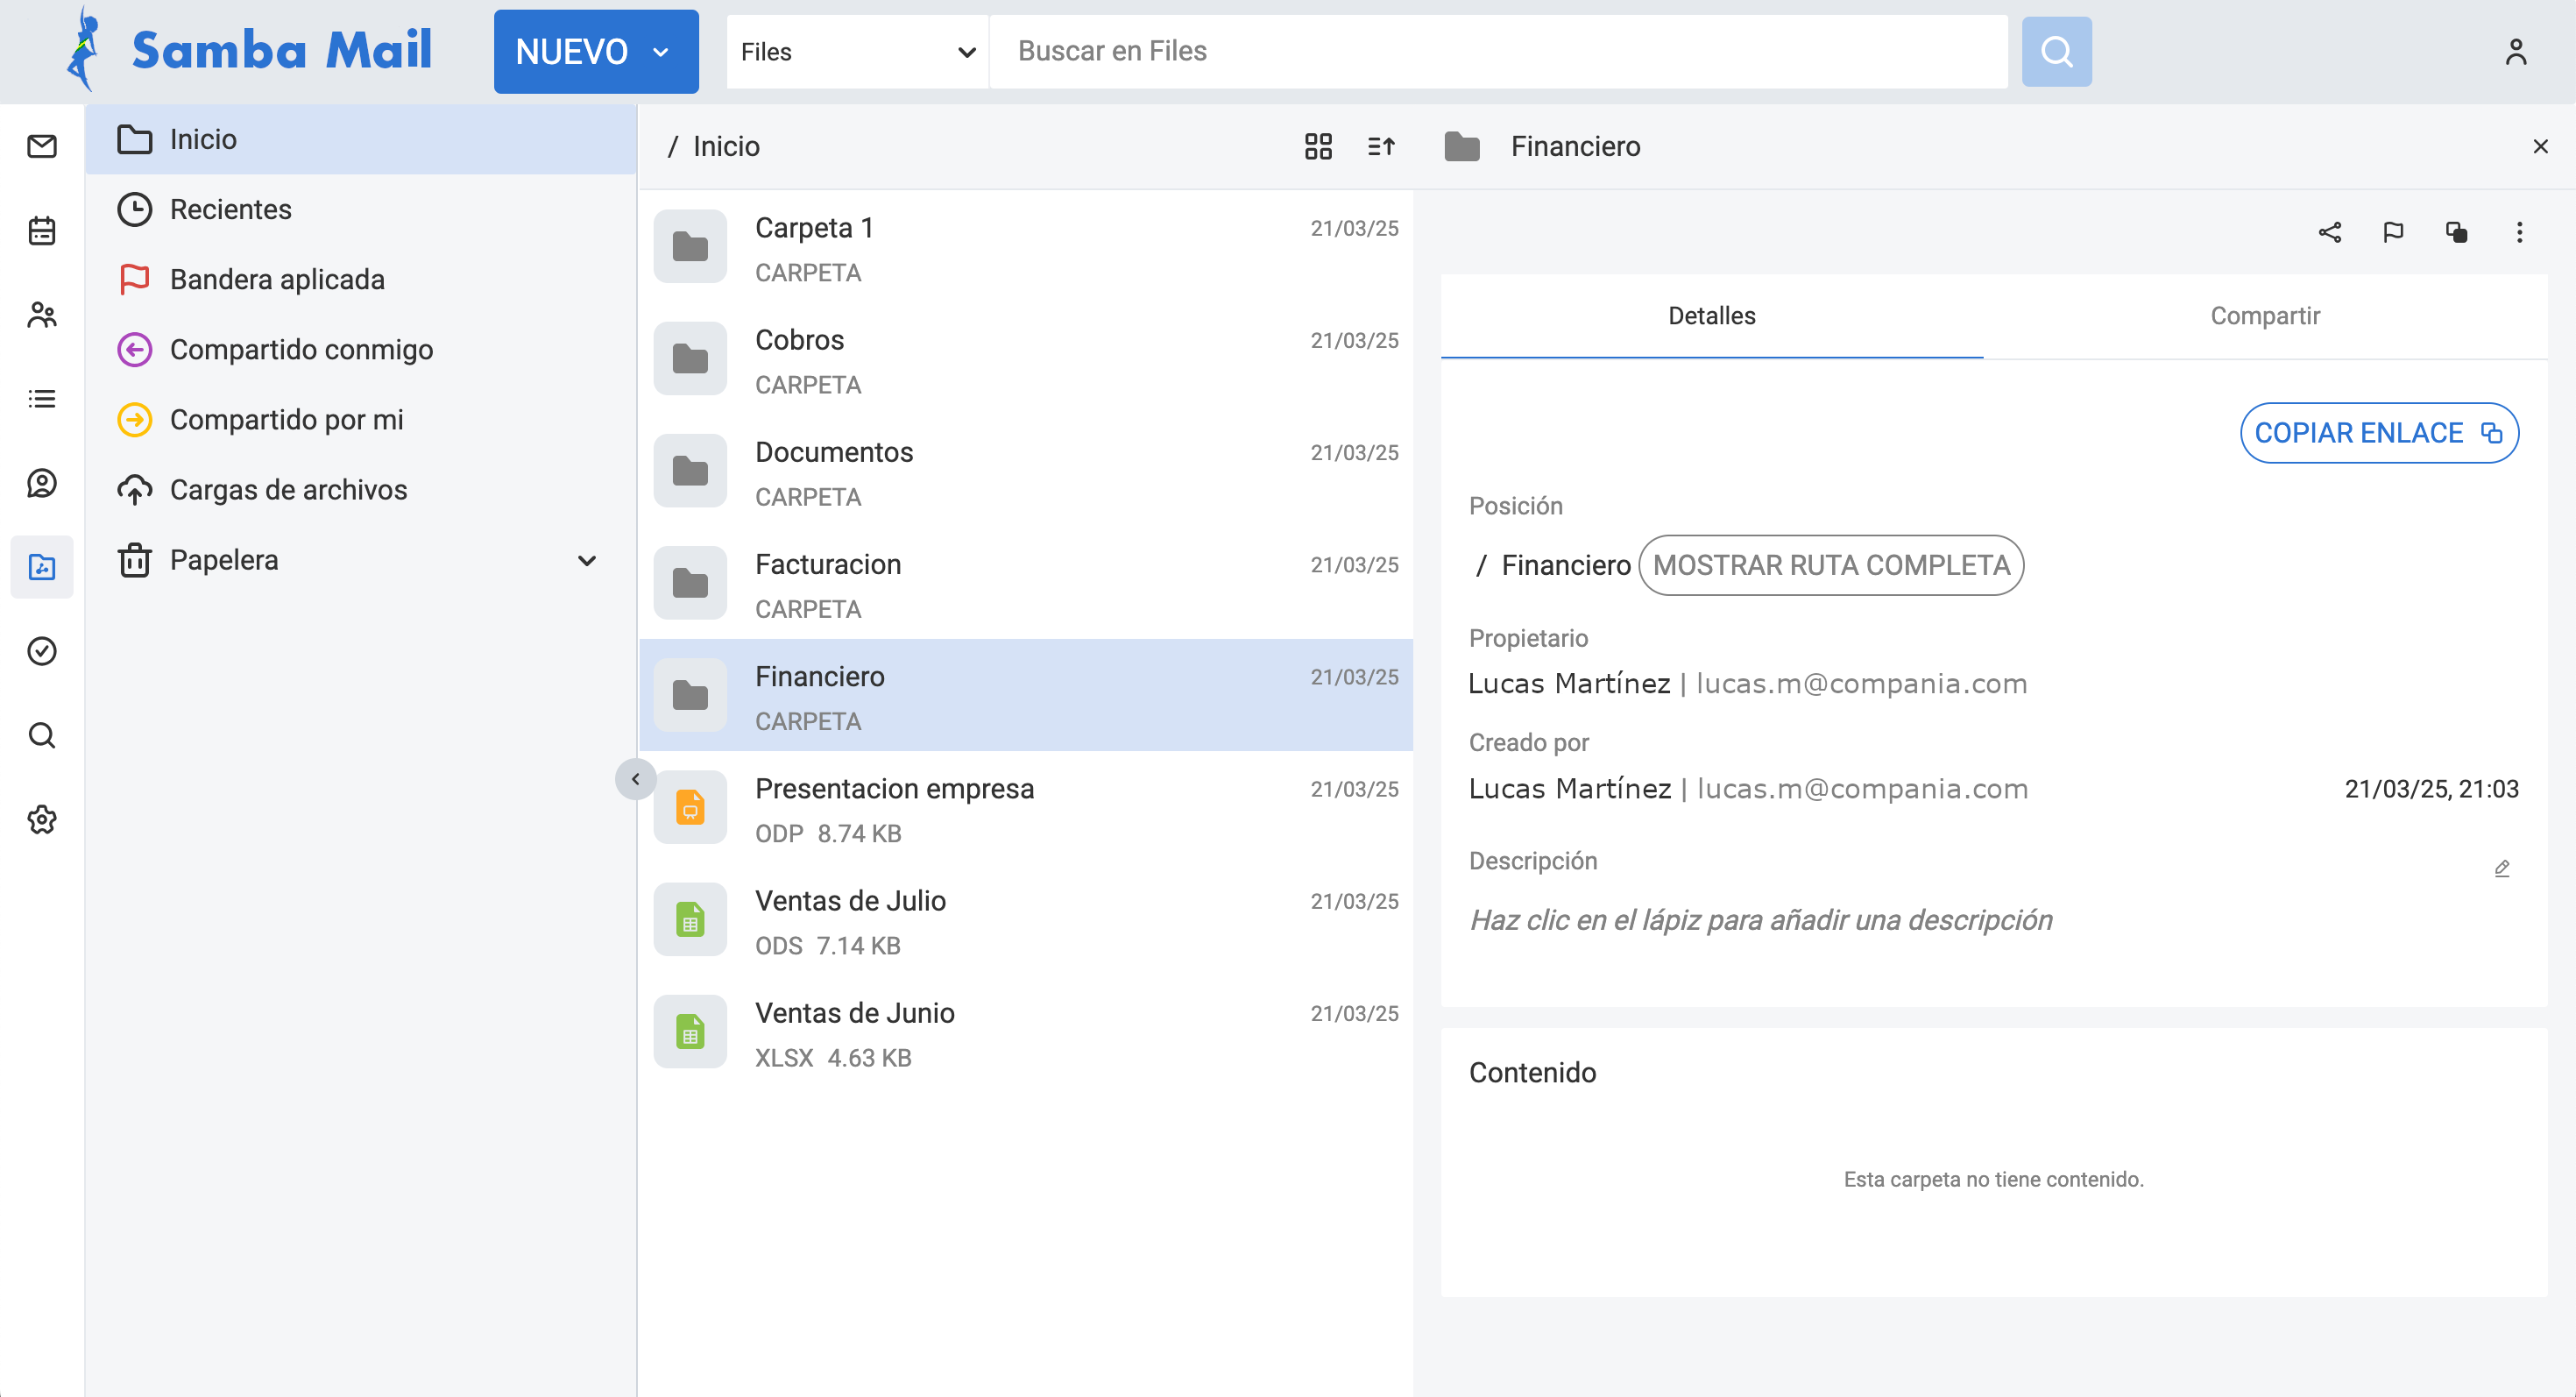The height and width of the screenshot is (1397, 2576).
Task: Switch to grid view layout
Action: 1318,147
